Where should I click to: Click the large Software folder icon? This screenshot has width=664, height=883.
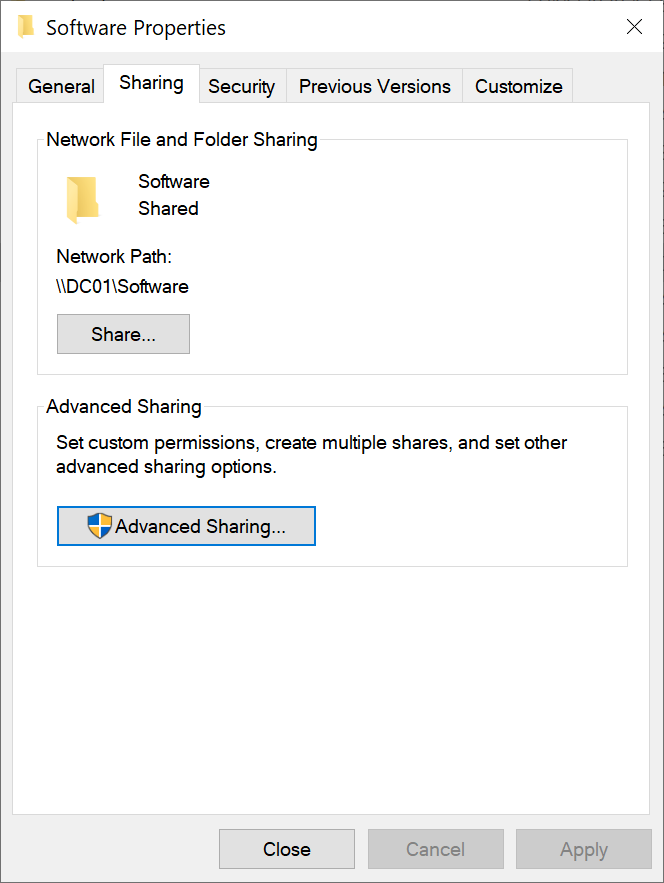pyautogui.click(x=81, y=198)
